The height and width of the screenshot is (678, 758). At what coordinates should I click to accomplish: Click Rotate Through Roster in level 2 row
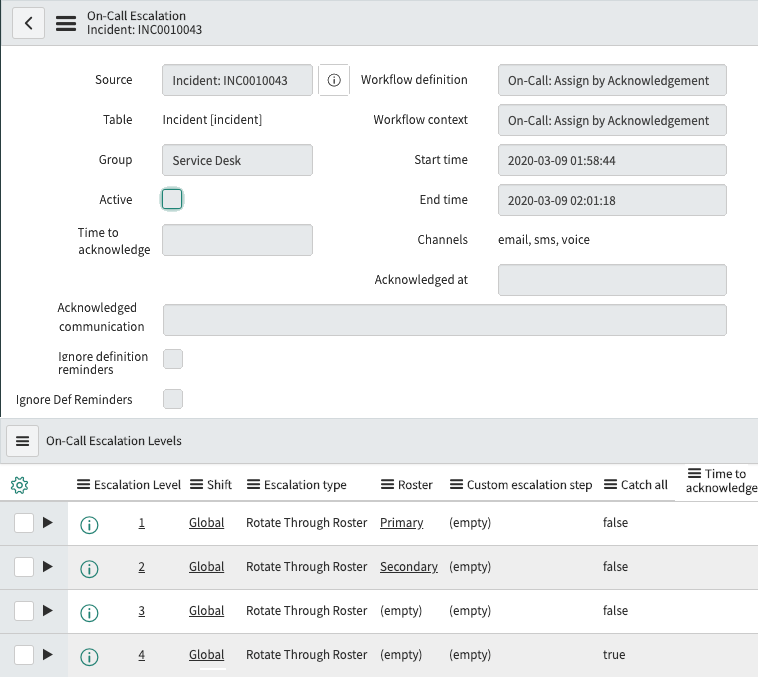pyautogui.click(x=306, y=567)
